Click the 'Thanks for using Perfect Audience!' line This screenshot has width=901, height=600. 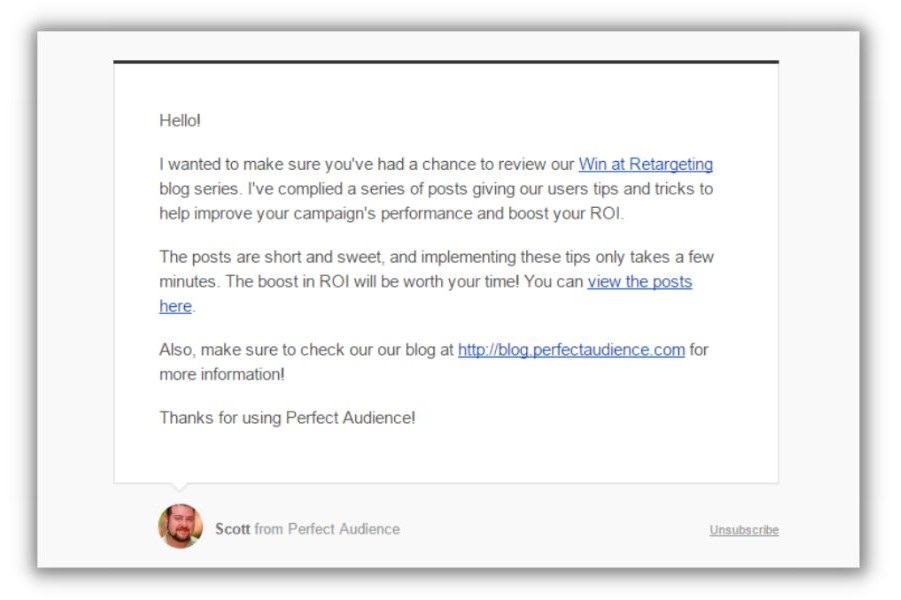click(287, 418)
